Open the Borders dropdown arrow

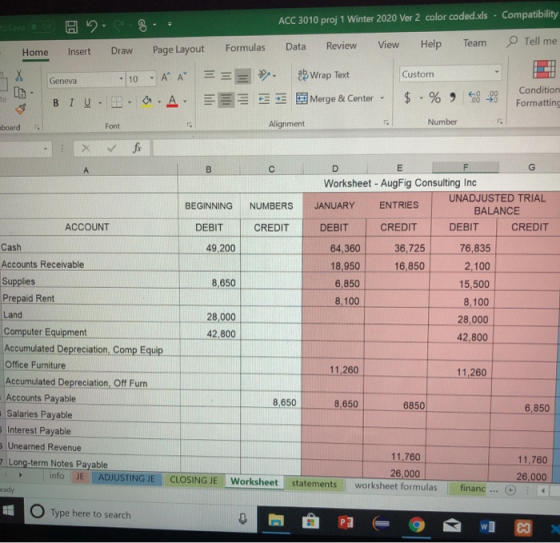(129, 103)
